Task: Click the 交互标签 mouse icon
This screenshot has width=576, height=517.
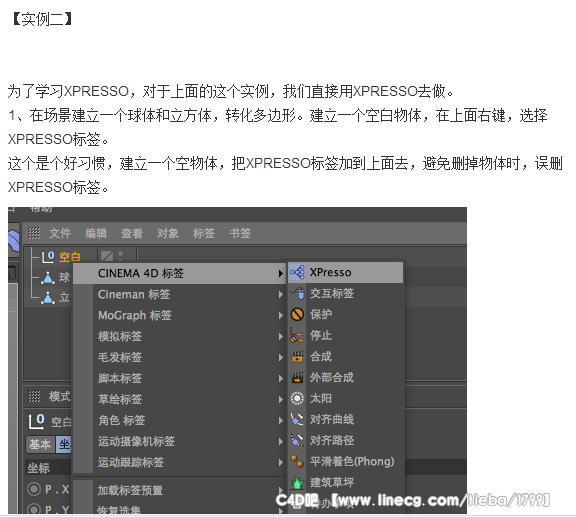Action: 298,293
